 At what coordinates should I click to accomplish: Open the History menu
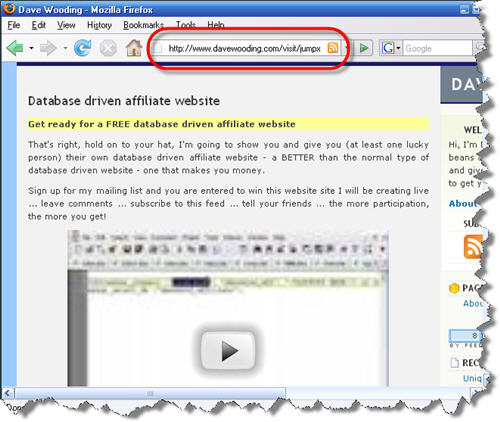[99, 25]
